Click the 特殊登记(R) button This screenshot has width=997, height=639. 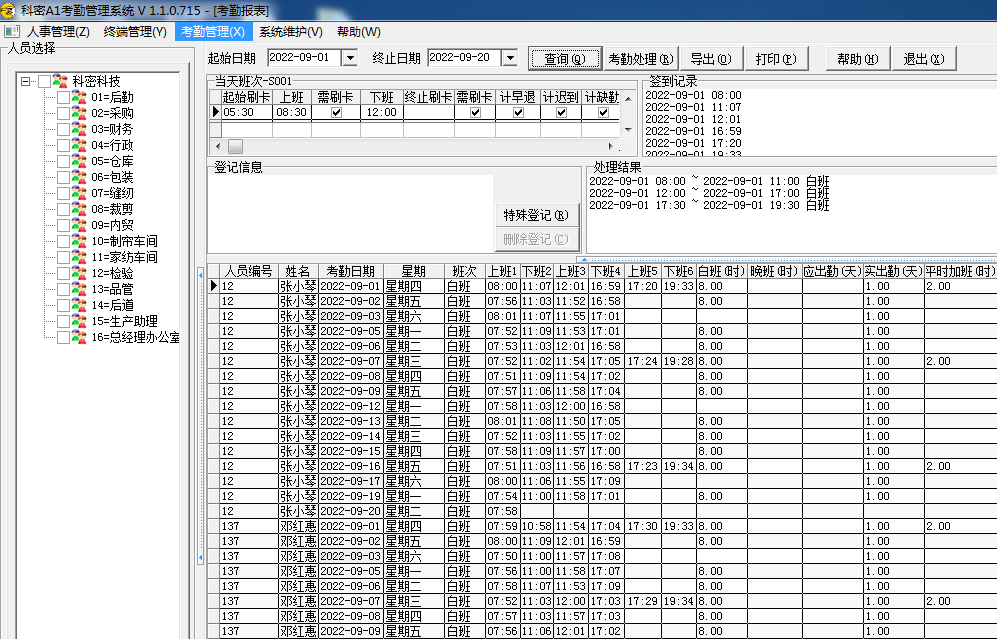coord(536,215)
